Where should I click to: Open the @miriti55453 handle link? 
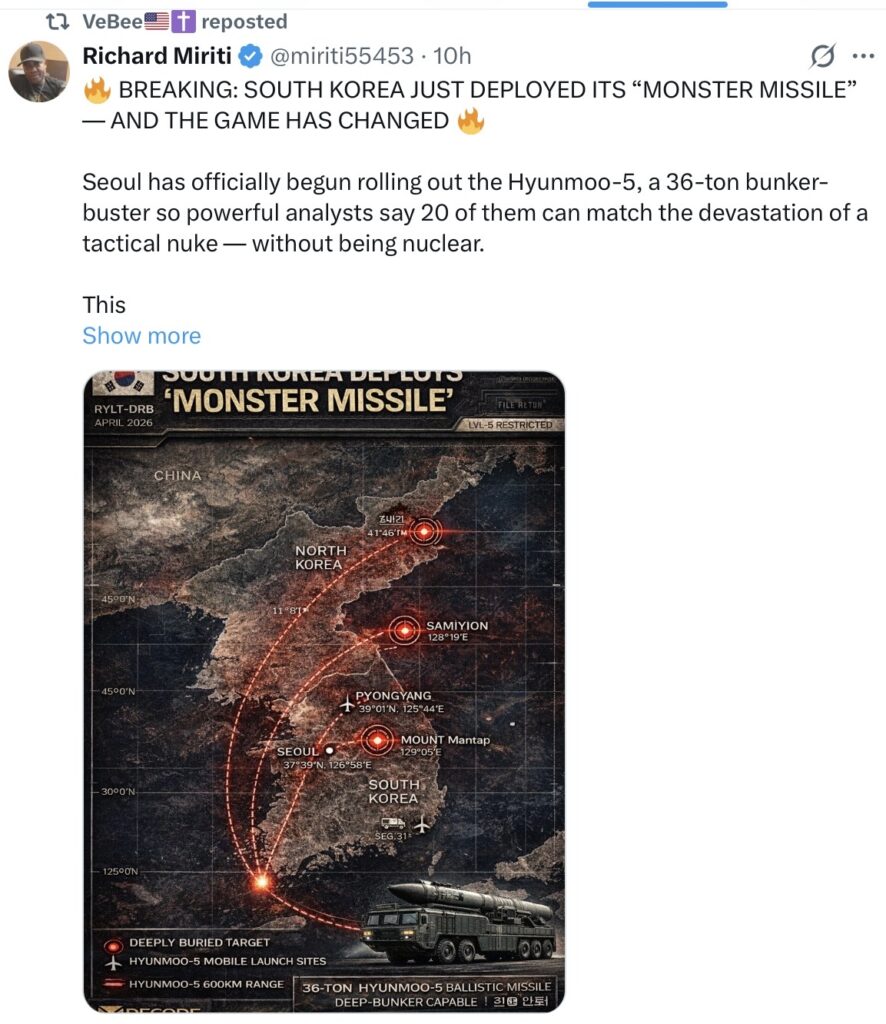341,56
